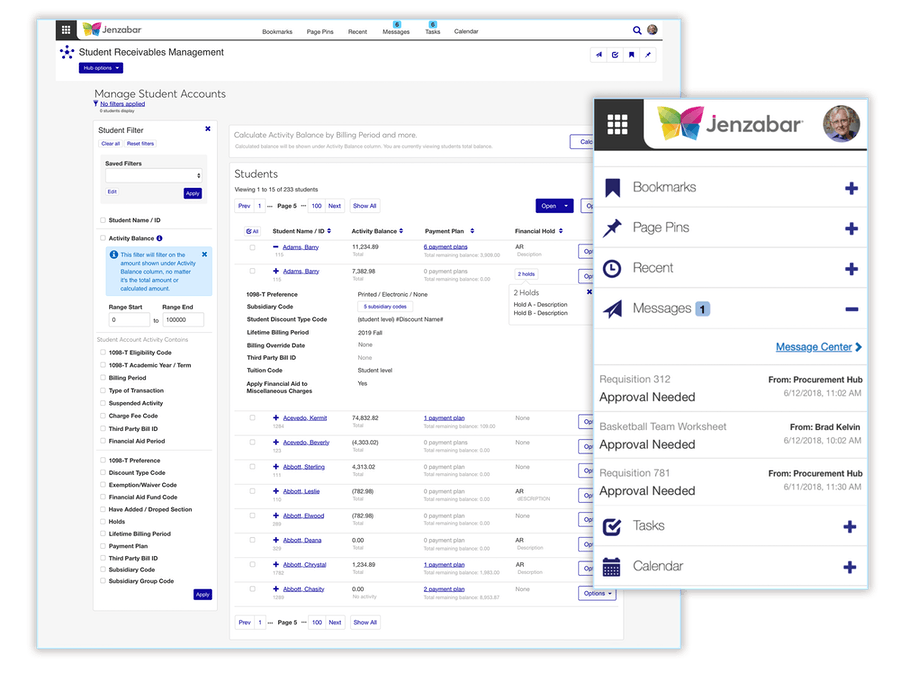900x673 pixels.
Task: Click the Tasks checkmark icon in the panel
Action: 612,526
